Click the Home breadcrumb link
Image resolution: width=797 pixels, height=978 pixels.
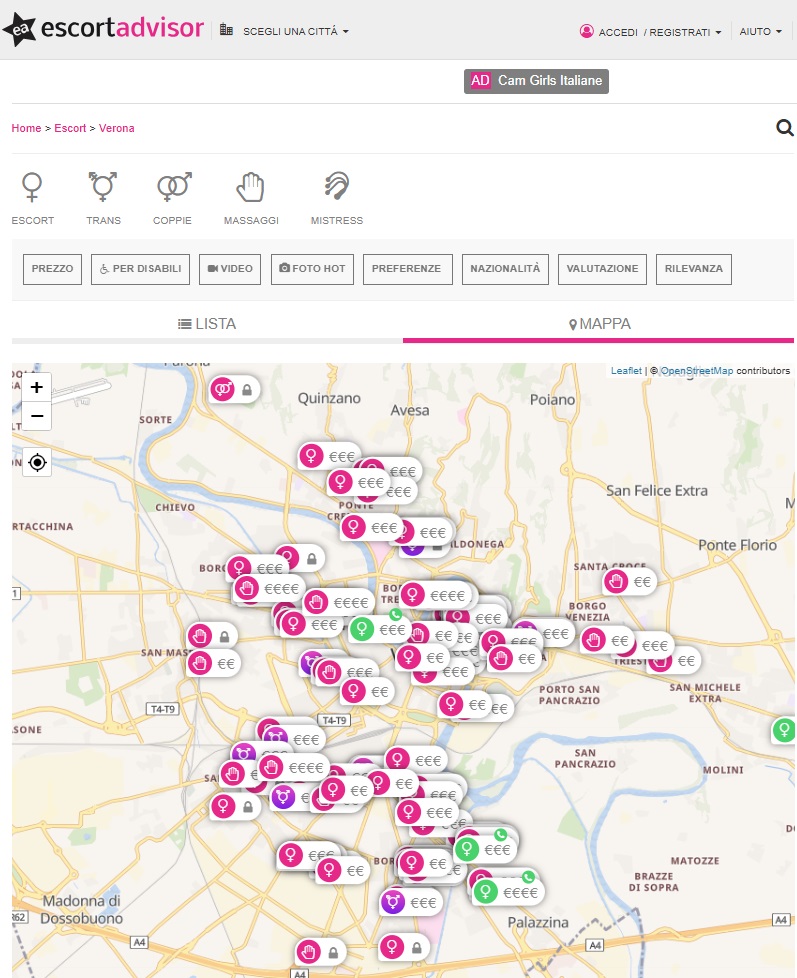tap(26, 128)
